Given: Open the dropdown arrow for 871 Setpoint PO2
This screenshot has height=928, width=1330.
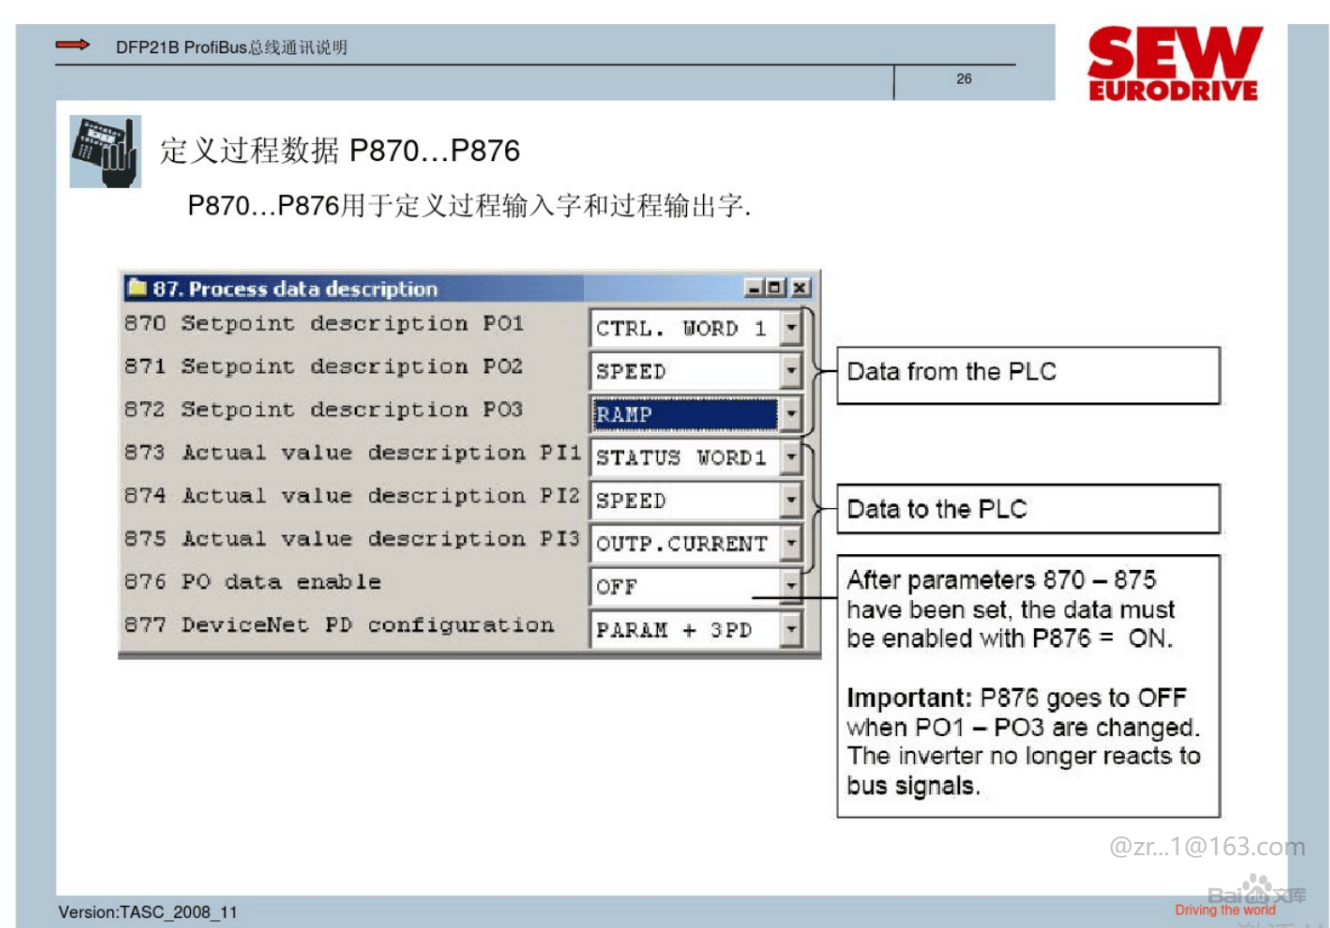Looking at the screenshot, I should pyautogui.click(x=791, y=371).
